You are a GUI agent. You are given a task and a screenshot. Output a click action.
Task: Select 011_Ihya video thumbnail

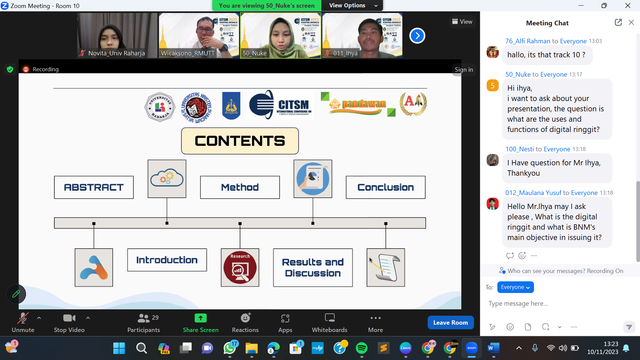(x=362, y=36)
